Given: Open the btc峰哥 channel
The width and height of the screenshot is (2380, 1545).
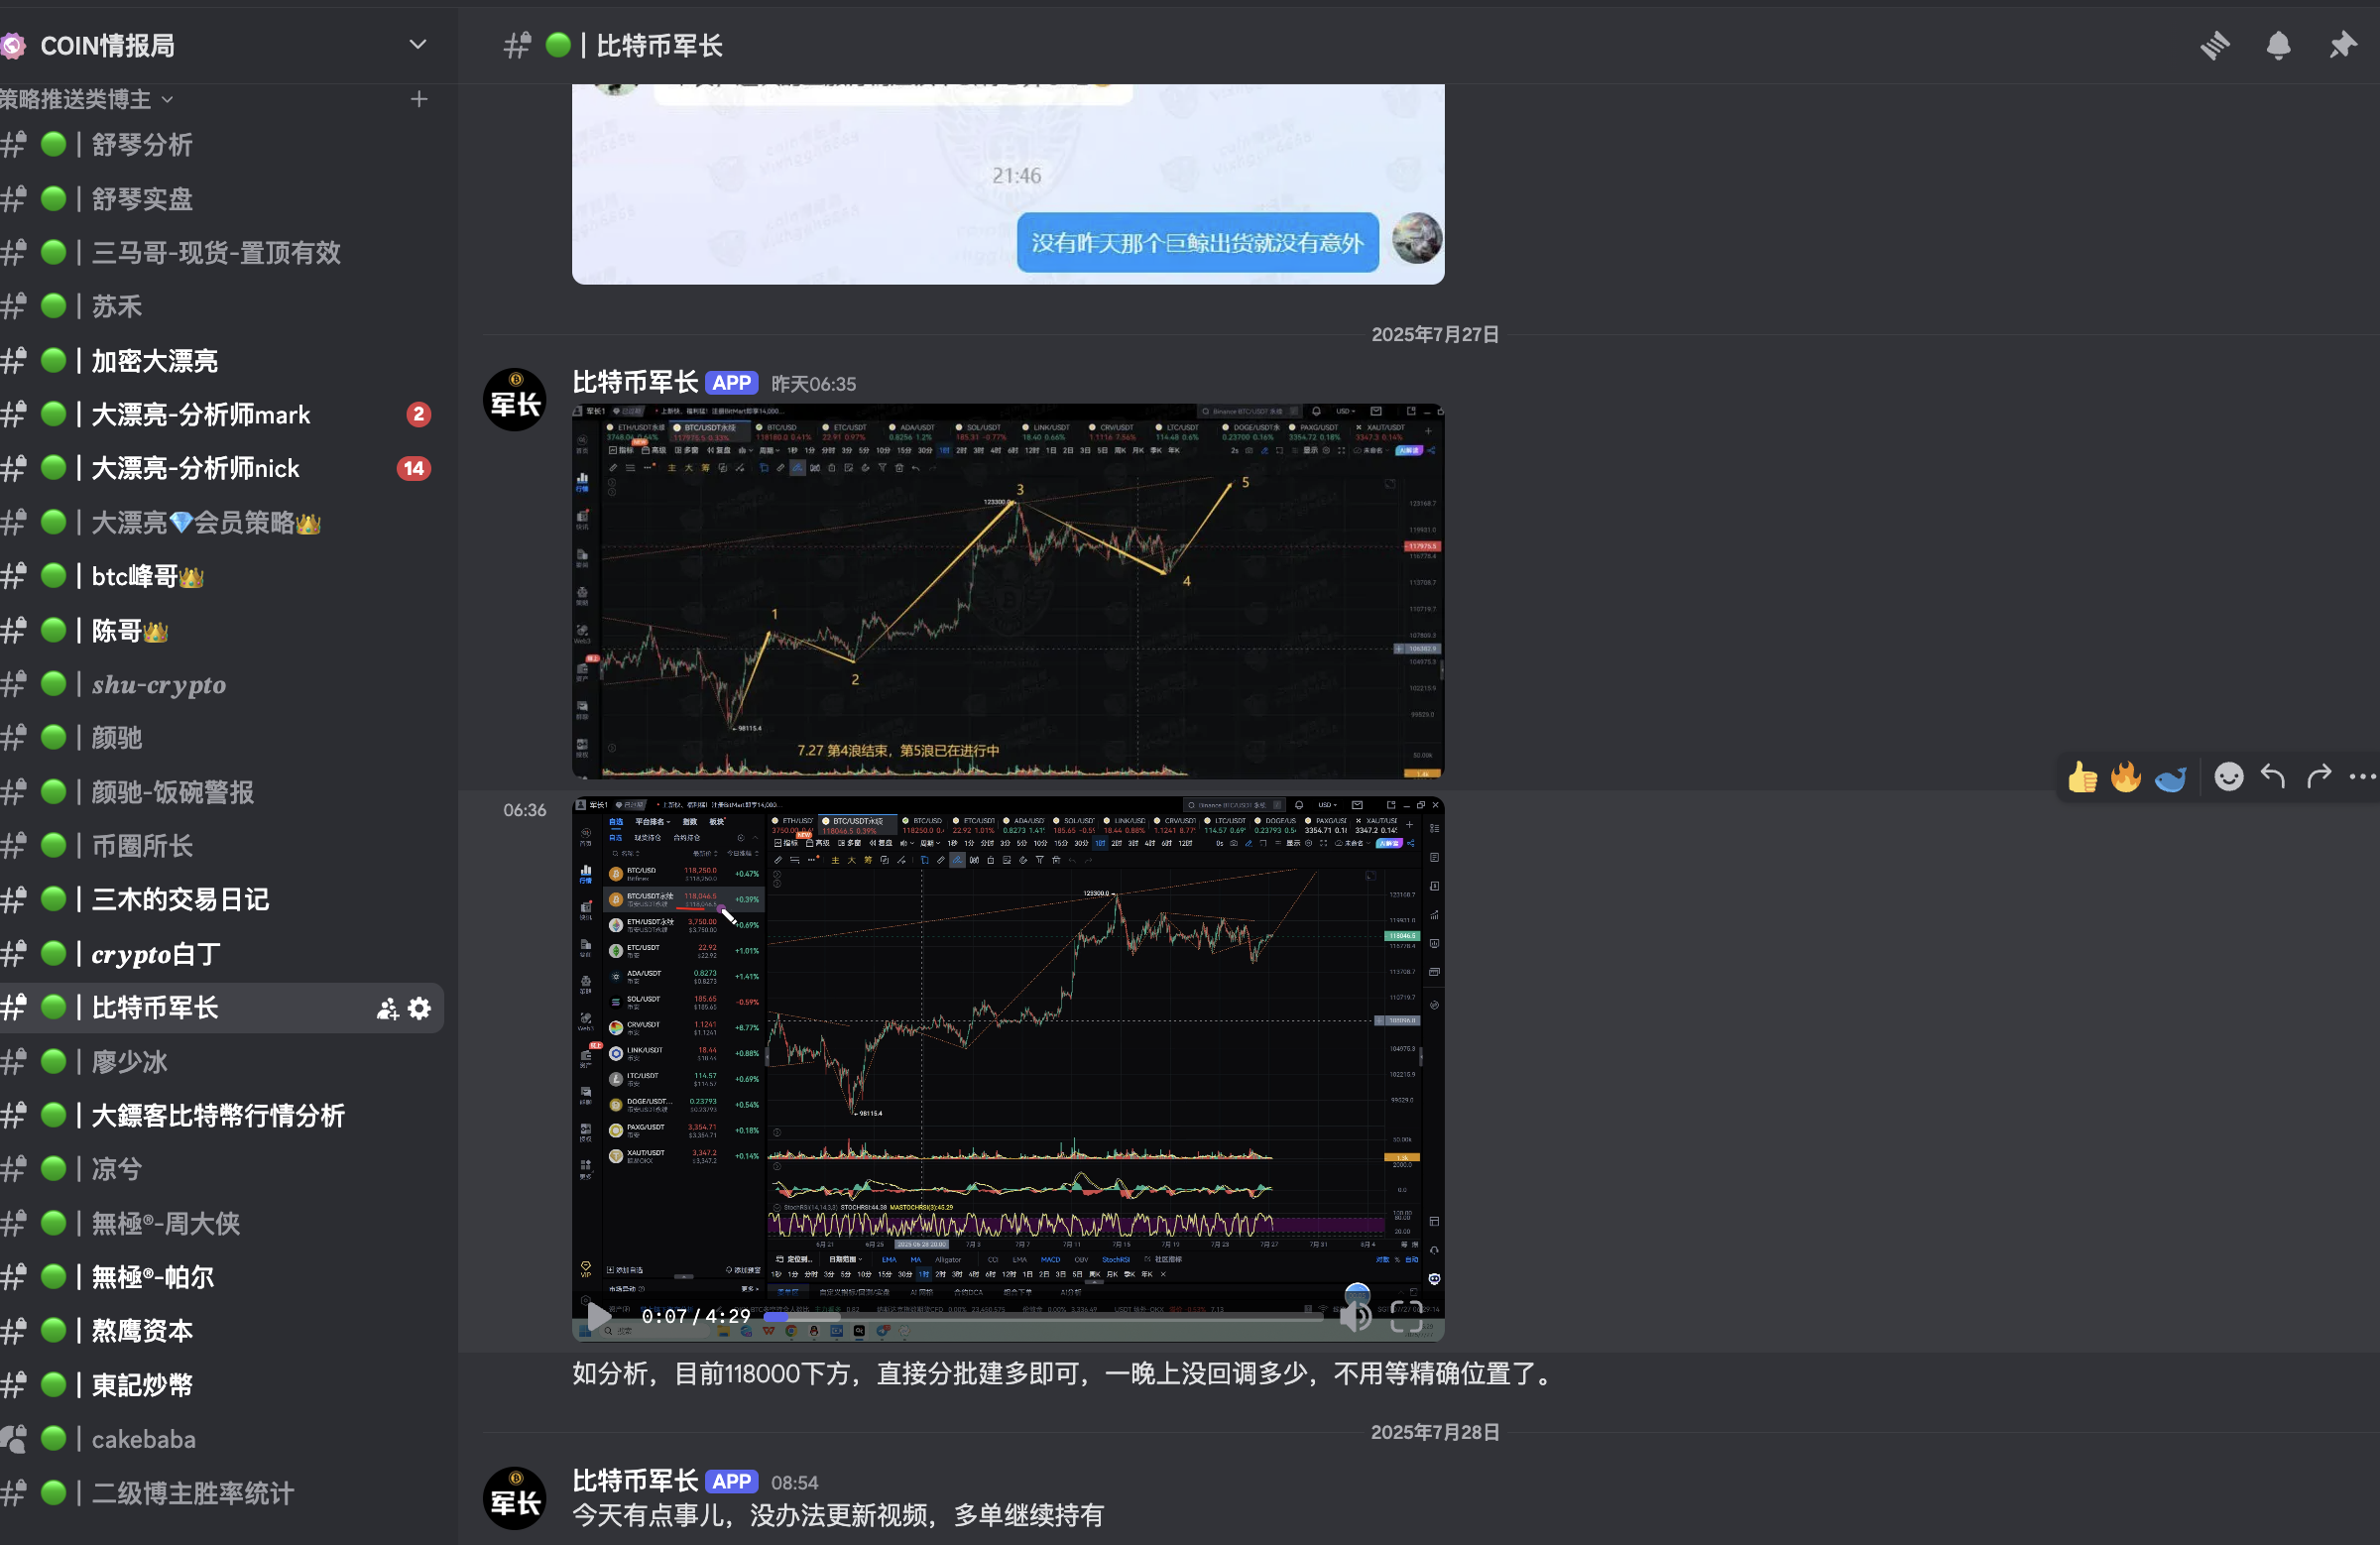Looking at the screenshot, I should click(135, 576).
